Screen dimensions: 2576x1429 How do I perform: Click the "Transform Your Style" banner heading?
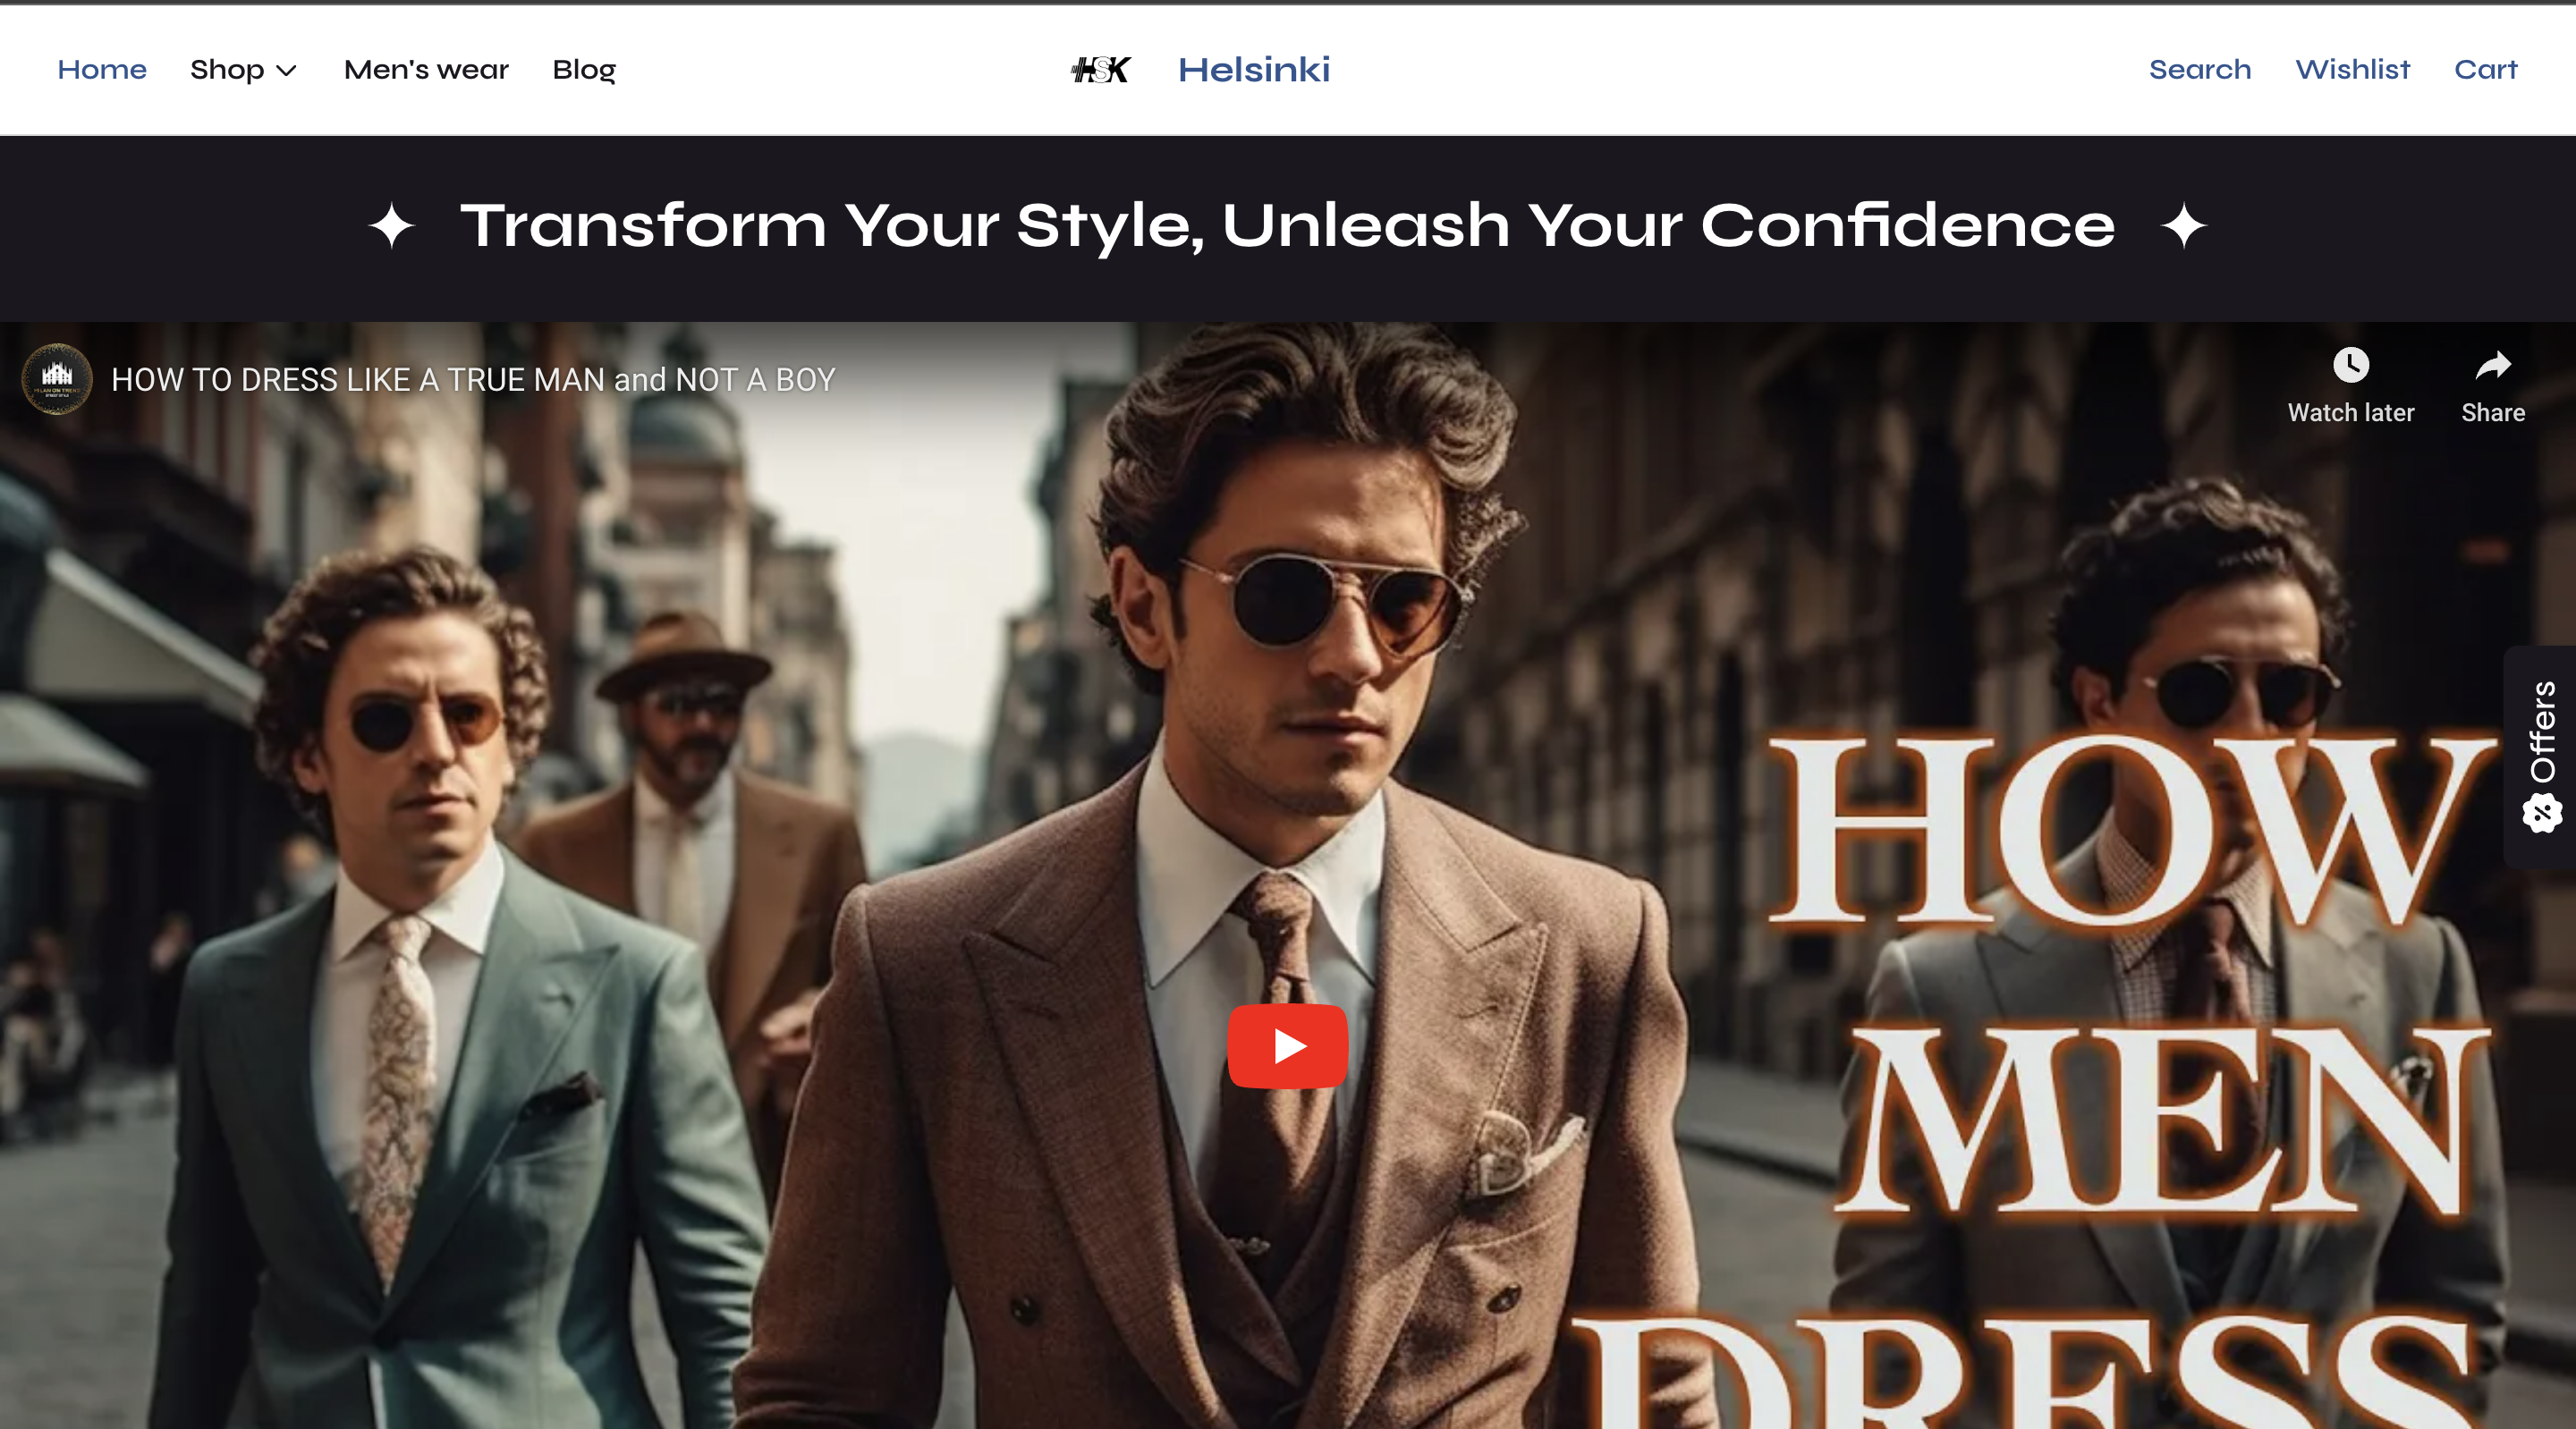coord(1287,225)
